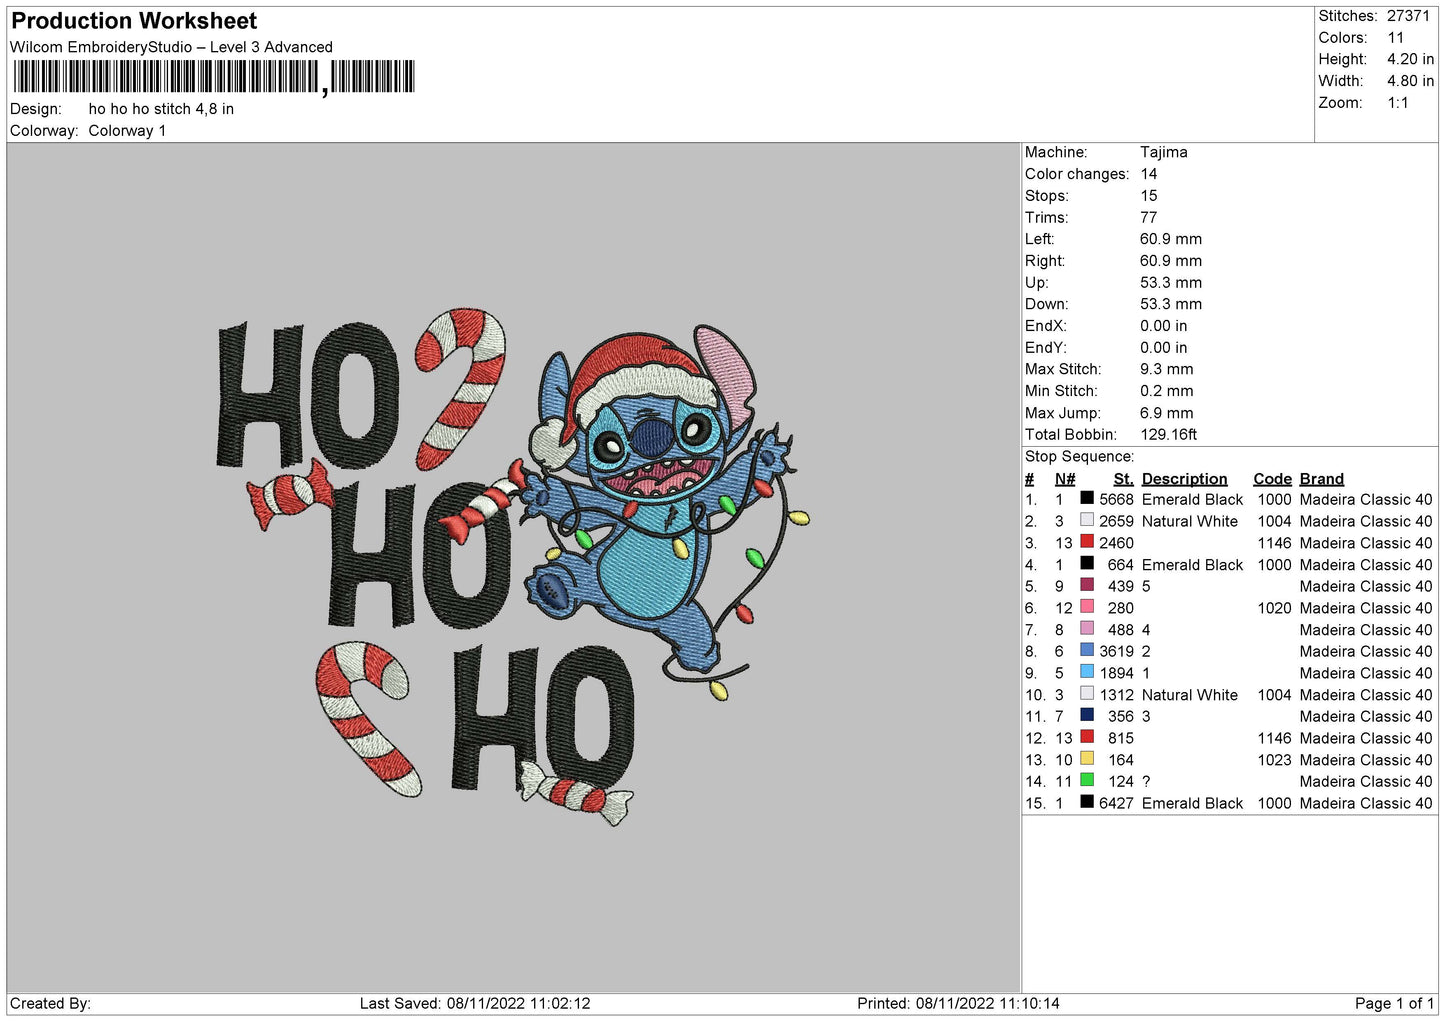Click the design name 'ho ho ho stitch 4,8 in'
Image resolution: width=1445 pixels, height=1021 pixels.
click(161, 109)
